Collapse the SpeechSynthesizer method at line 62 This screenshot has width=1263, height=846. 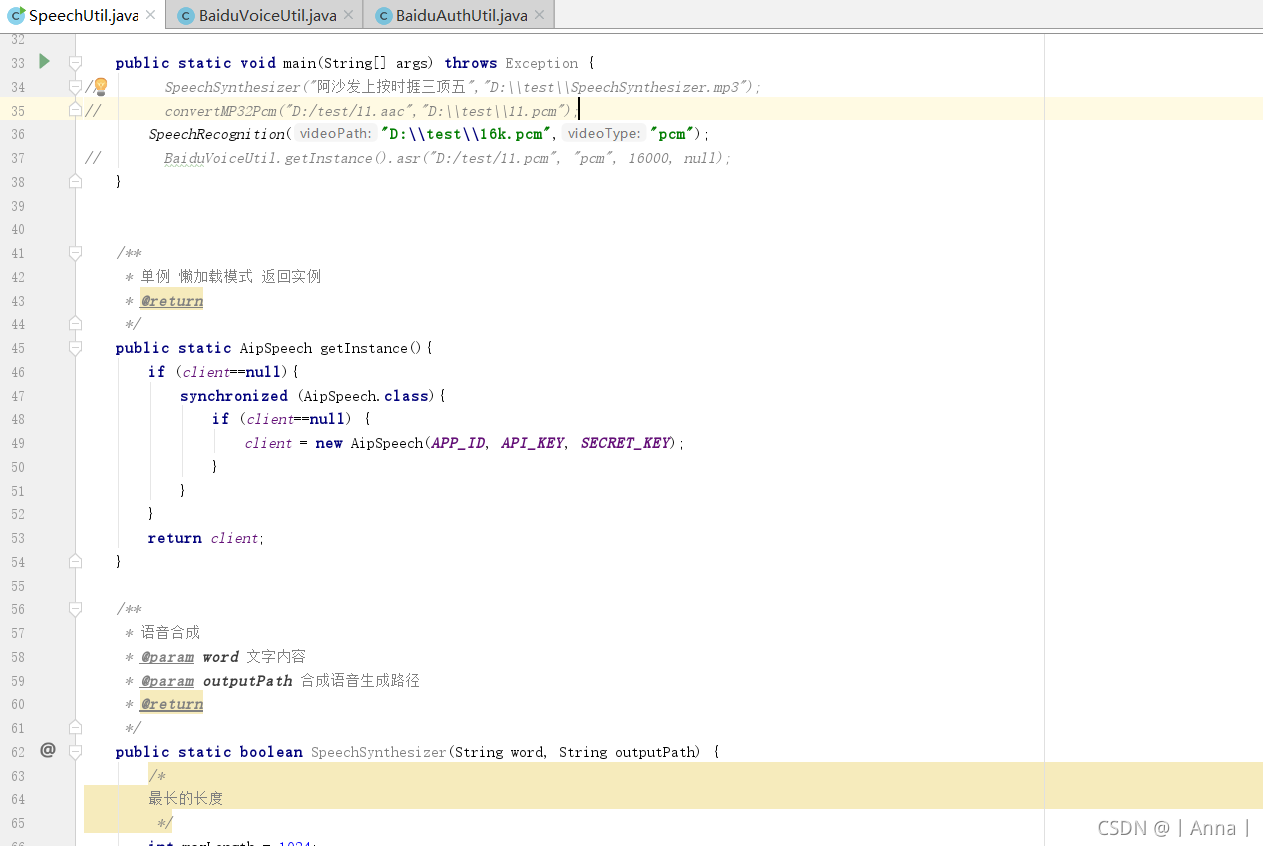click(75, 751)
